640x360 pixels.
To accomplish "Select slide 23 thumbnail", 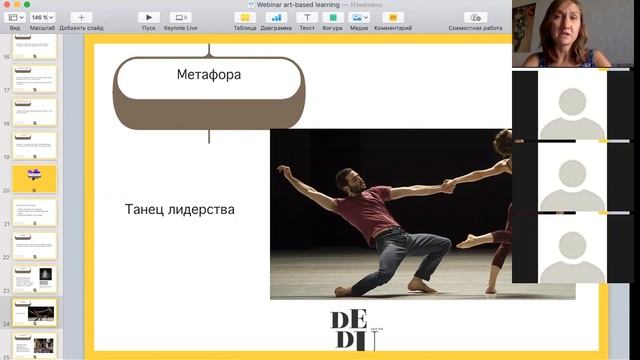I will tap(34, 279).
